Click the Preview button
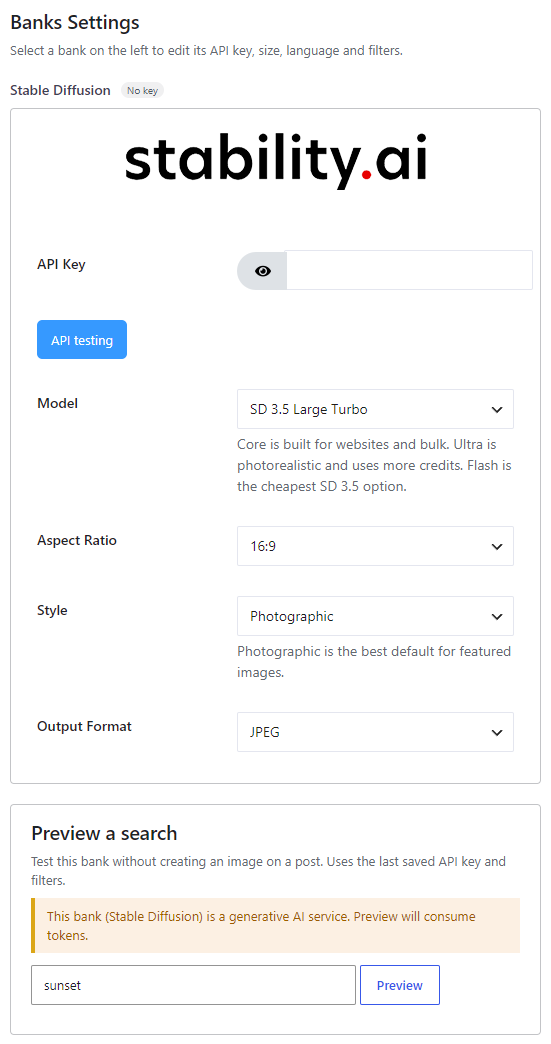551x1044 pixels. point(400,985)
